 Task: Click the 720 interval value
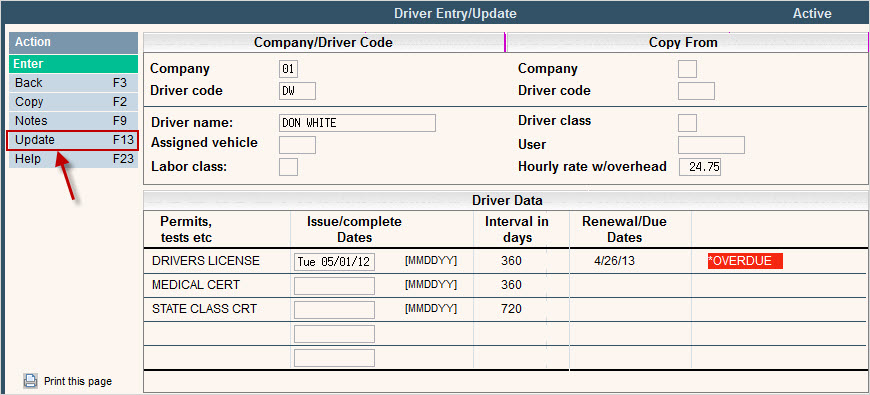511,308
